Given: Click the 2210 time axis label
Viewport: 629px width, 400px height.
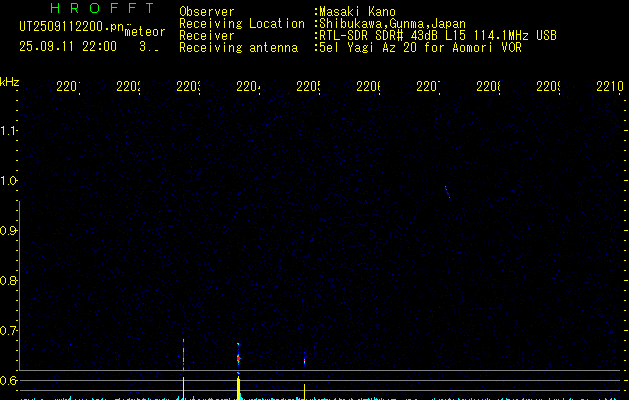Looking at the screenshot, I should [x=610, y=86].
